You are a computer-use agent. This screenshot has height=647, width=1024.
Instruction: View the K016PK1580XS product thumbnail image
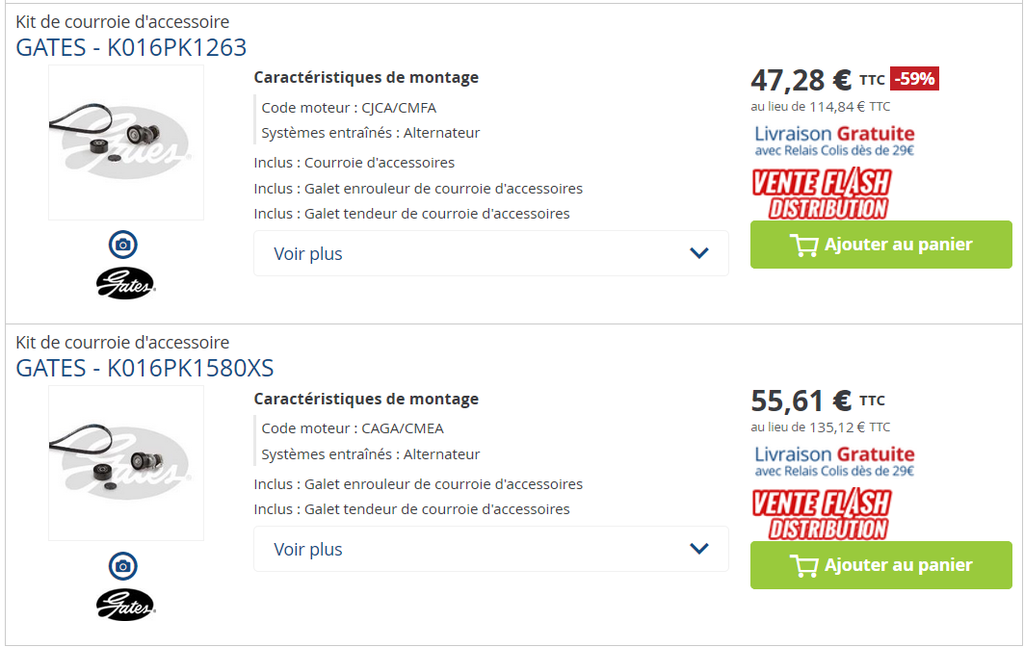click(126, 463)
